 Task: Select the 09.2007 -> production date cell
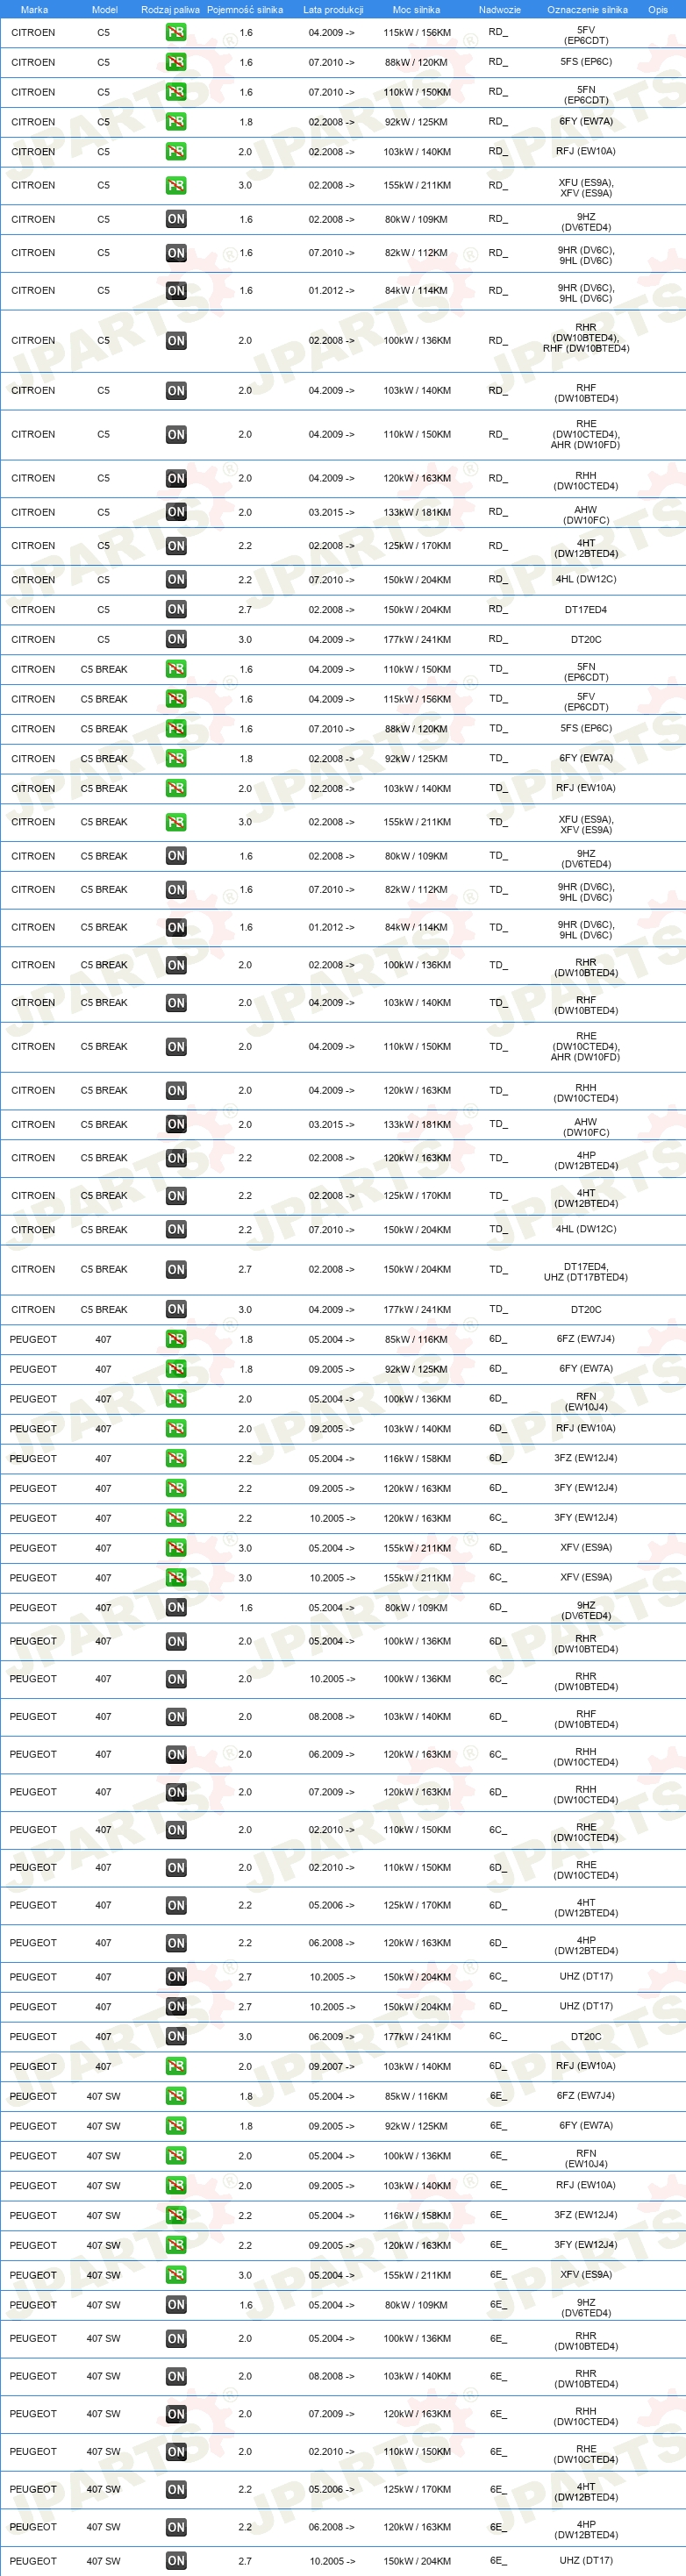[331, 2066]
